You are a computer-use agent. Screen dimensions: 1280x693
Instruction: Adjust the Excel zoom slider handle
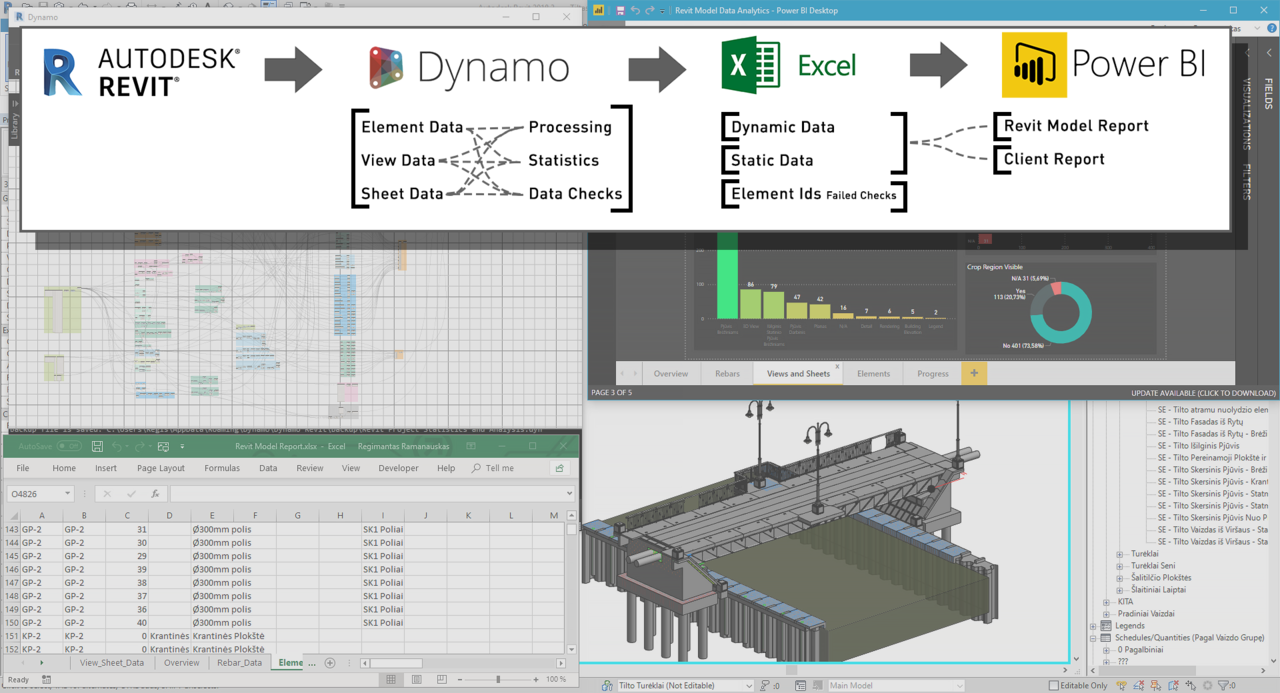point(498,680)
